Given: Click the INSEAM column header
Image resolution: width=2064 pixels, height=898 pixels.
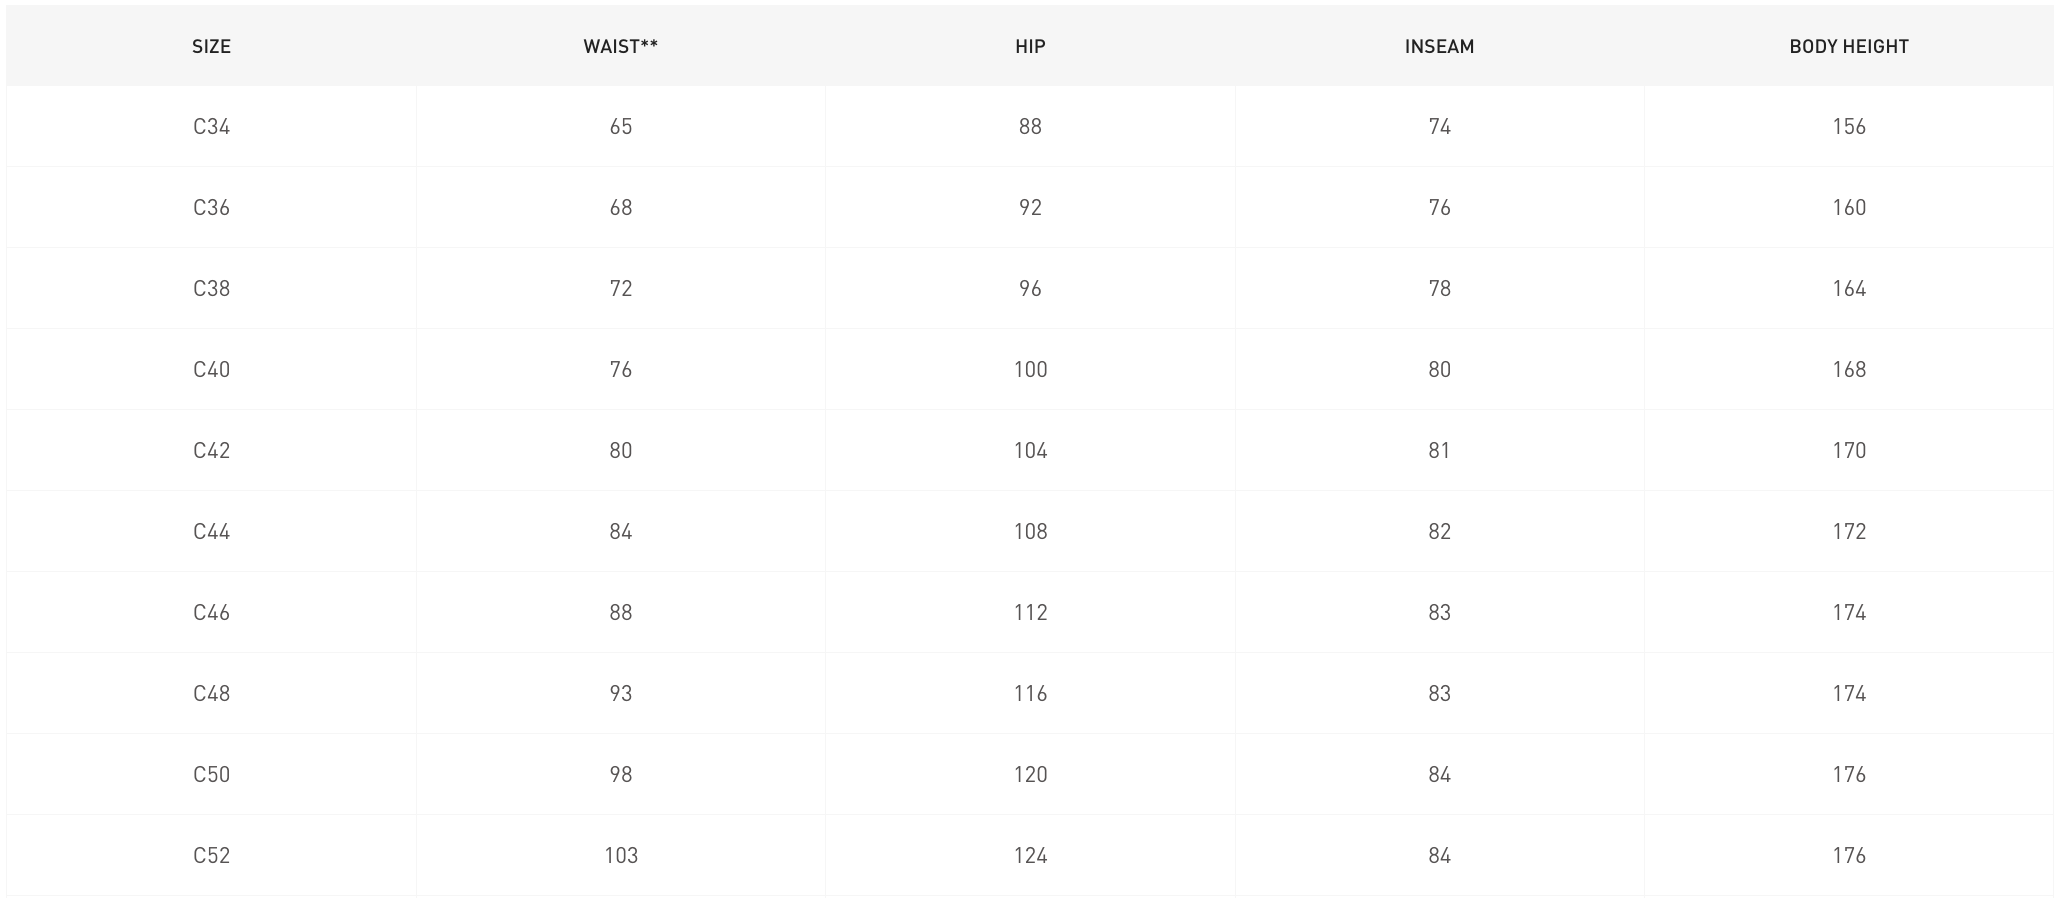Looking at the screenshot, I should (1439, 46).
